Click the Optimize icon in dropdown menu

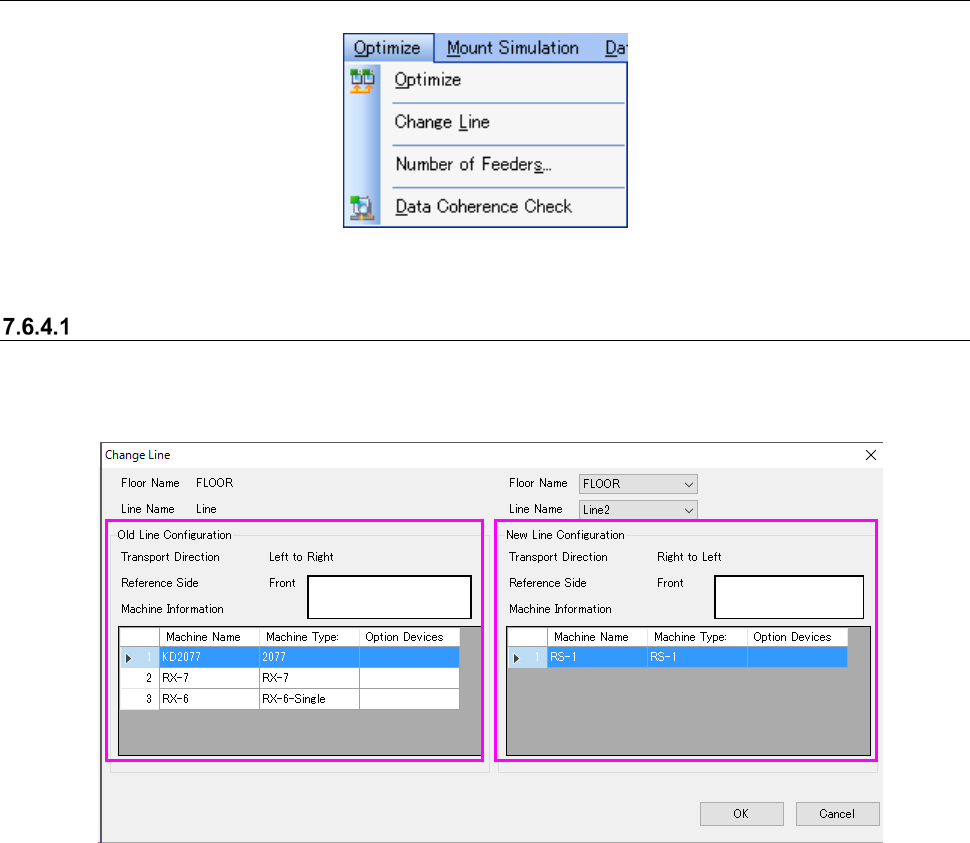pyautogui.click(x=362, y=80)
